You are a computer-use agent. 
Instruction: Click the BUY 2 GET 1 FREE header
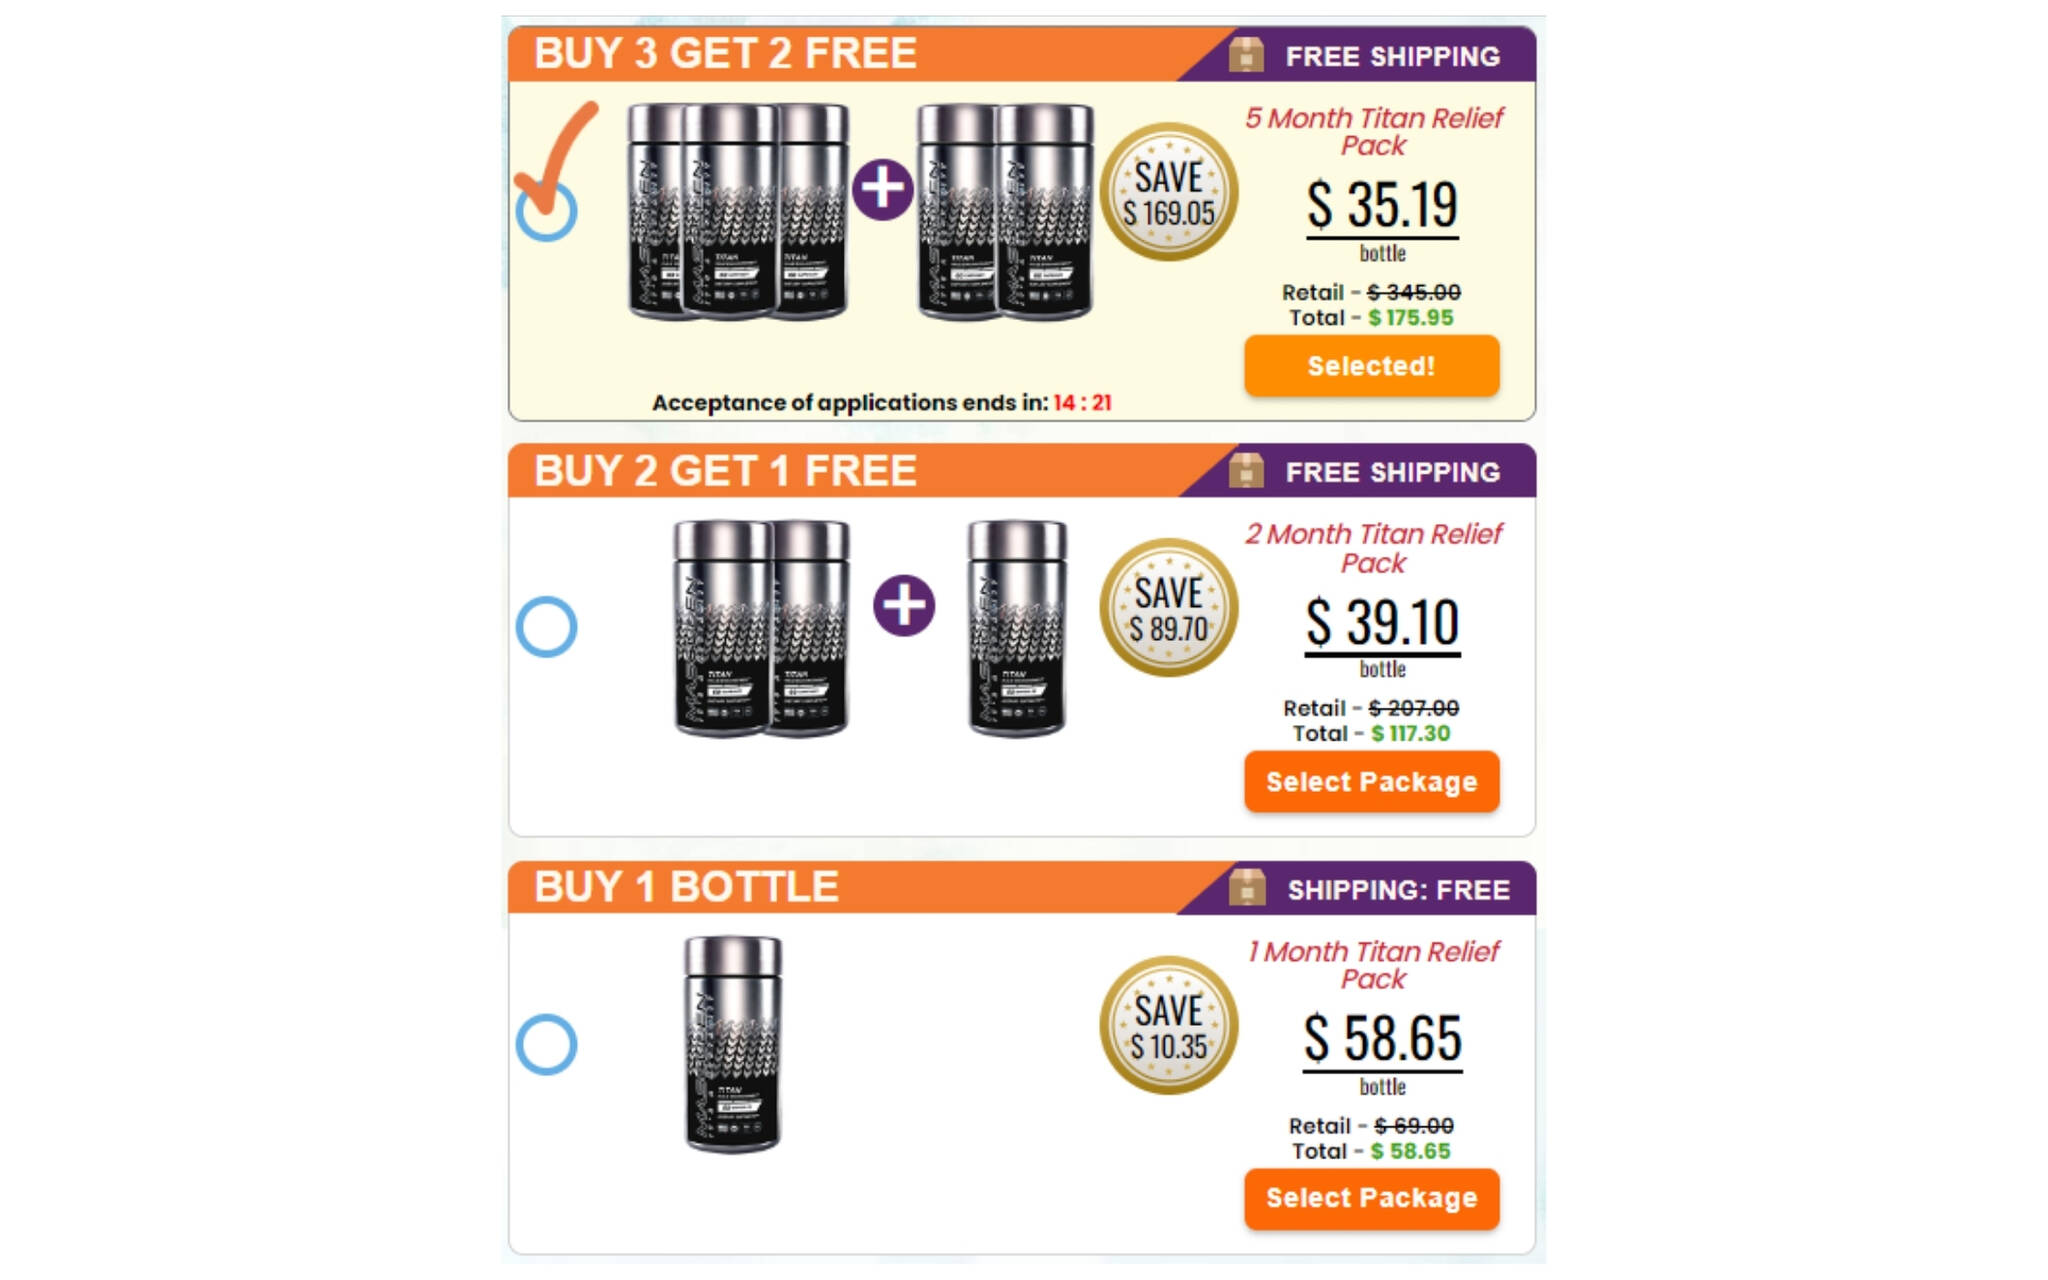point(725,471)
